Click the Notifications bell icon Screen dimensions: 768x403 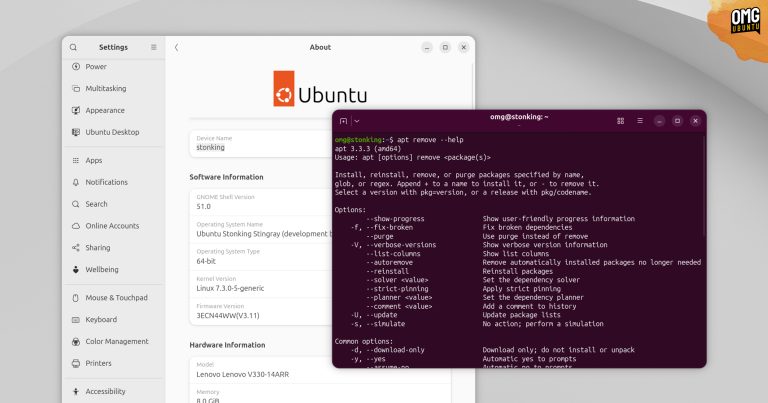pos(76,182)
